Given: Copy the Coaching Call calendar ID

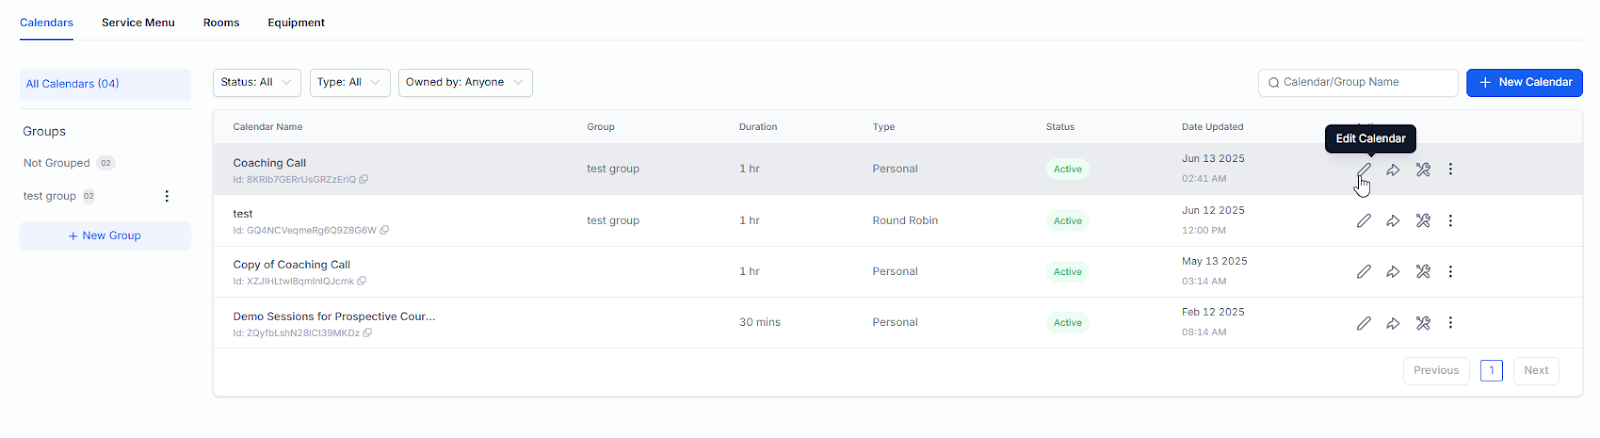Looking at the screenshot, I should pyautogui.click(x=364, y=180).
